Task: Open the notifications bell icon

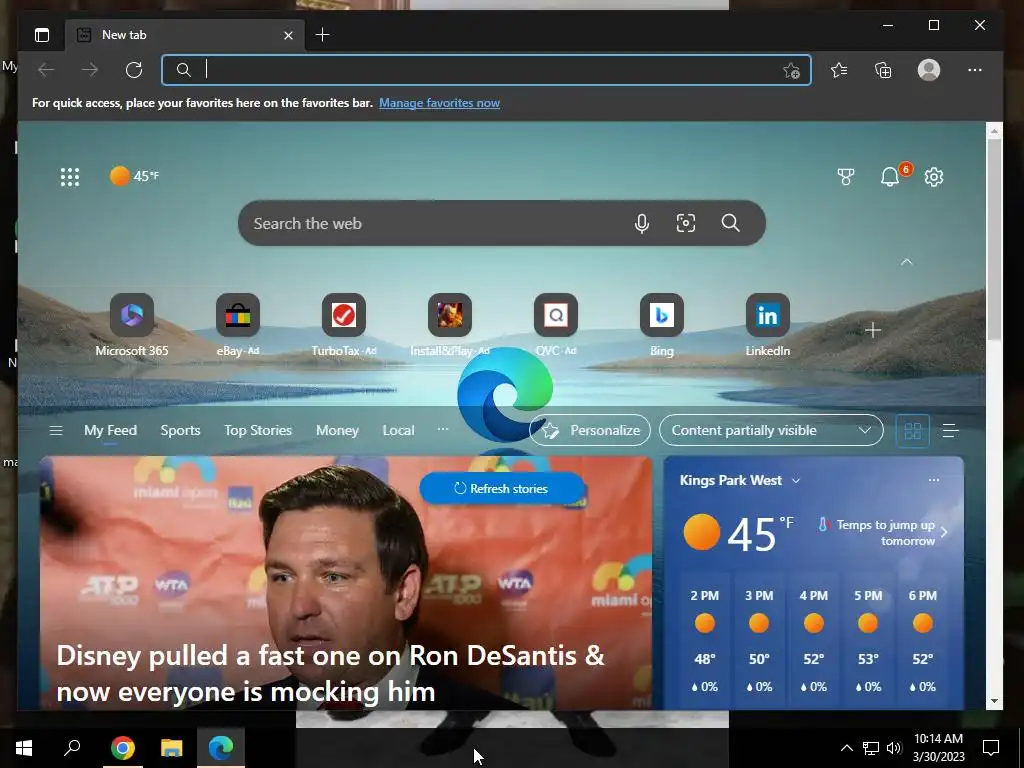Action: 890,176
